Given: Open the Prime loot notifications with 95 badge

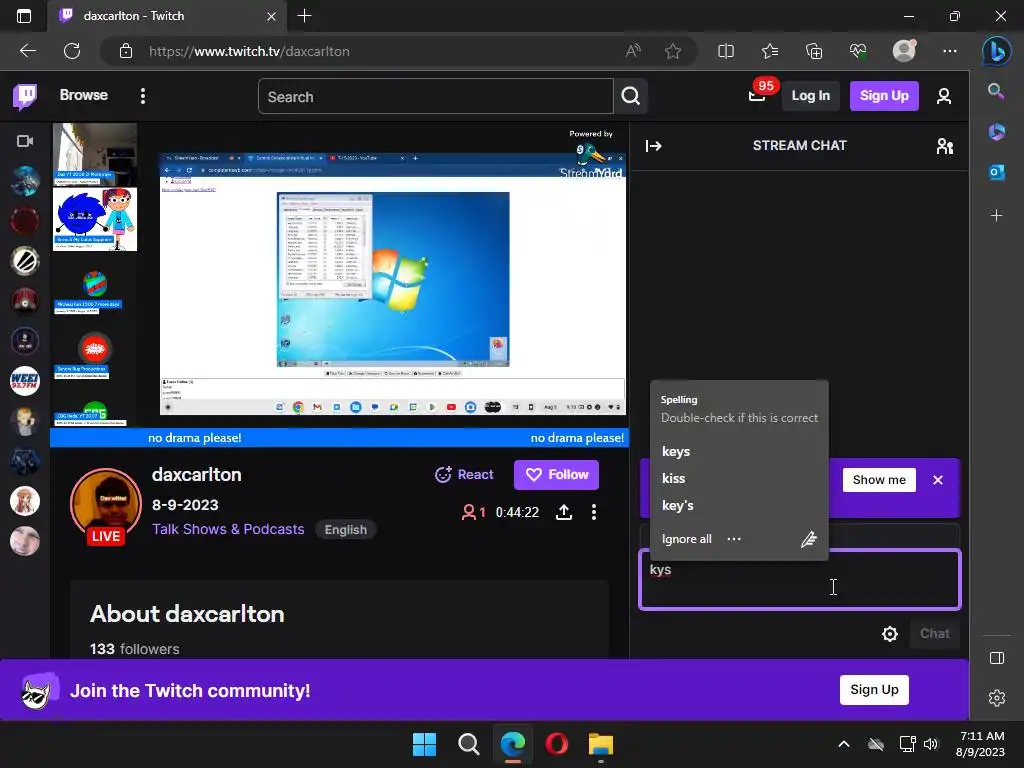Looking at the screenshot, I should click(x=758, y=95).
